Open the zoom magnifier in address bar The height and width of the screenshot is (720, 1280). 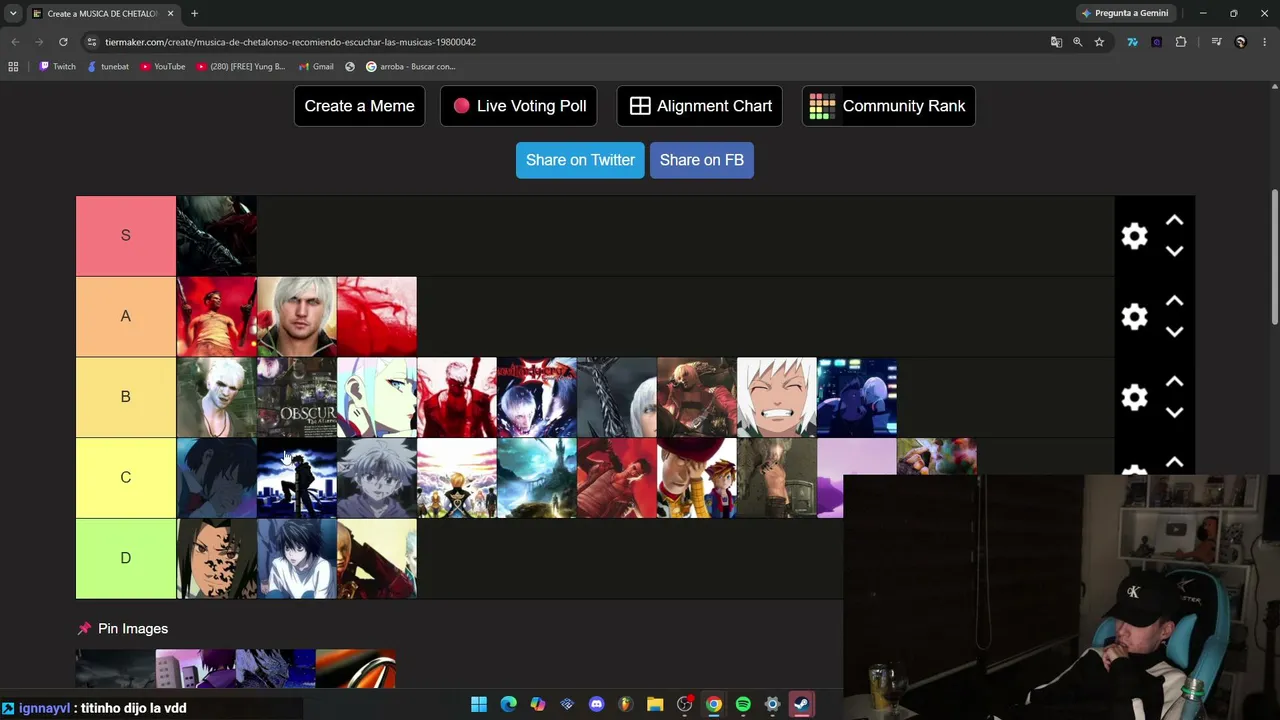coord(1077,42)
